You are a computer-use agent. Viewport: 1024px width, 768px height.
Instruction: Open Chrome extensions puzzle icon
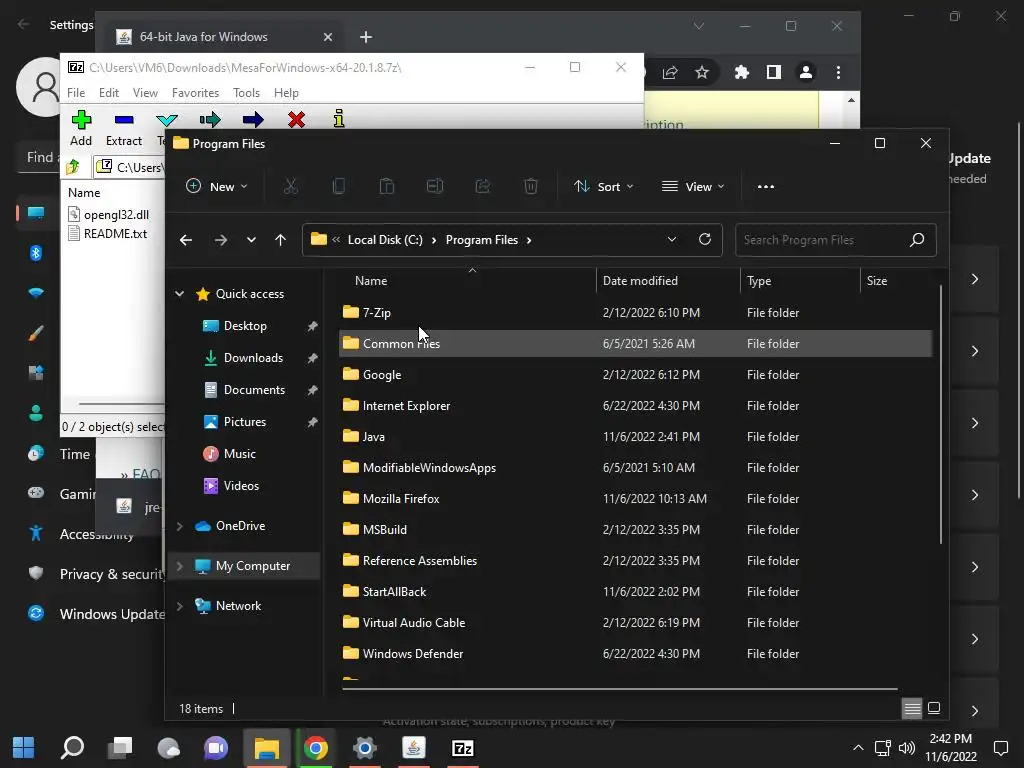(741, 72)
